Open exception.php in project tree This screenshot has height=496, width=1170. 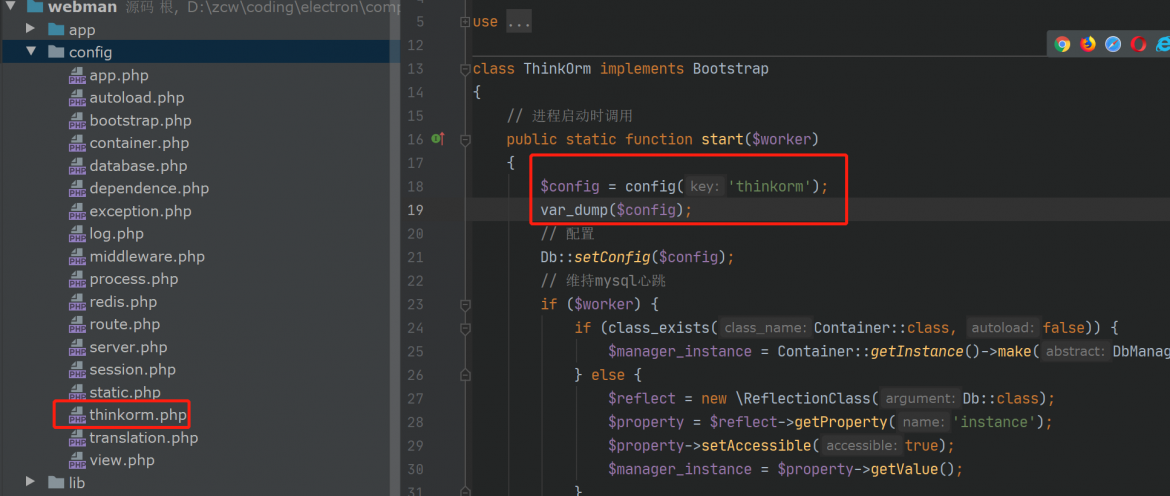coord(140,211)
